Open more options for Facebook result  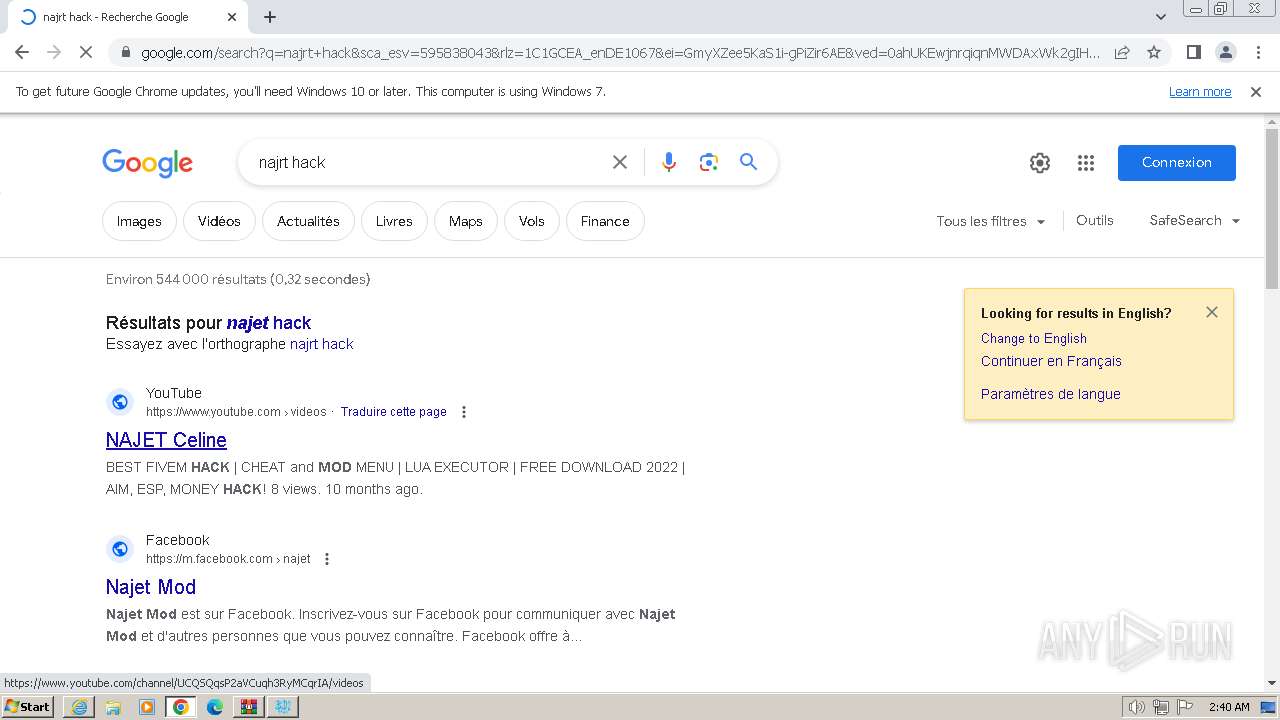click(x=326, y=559)
